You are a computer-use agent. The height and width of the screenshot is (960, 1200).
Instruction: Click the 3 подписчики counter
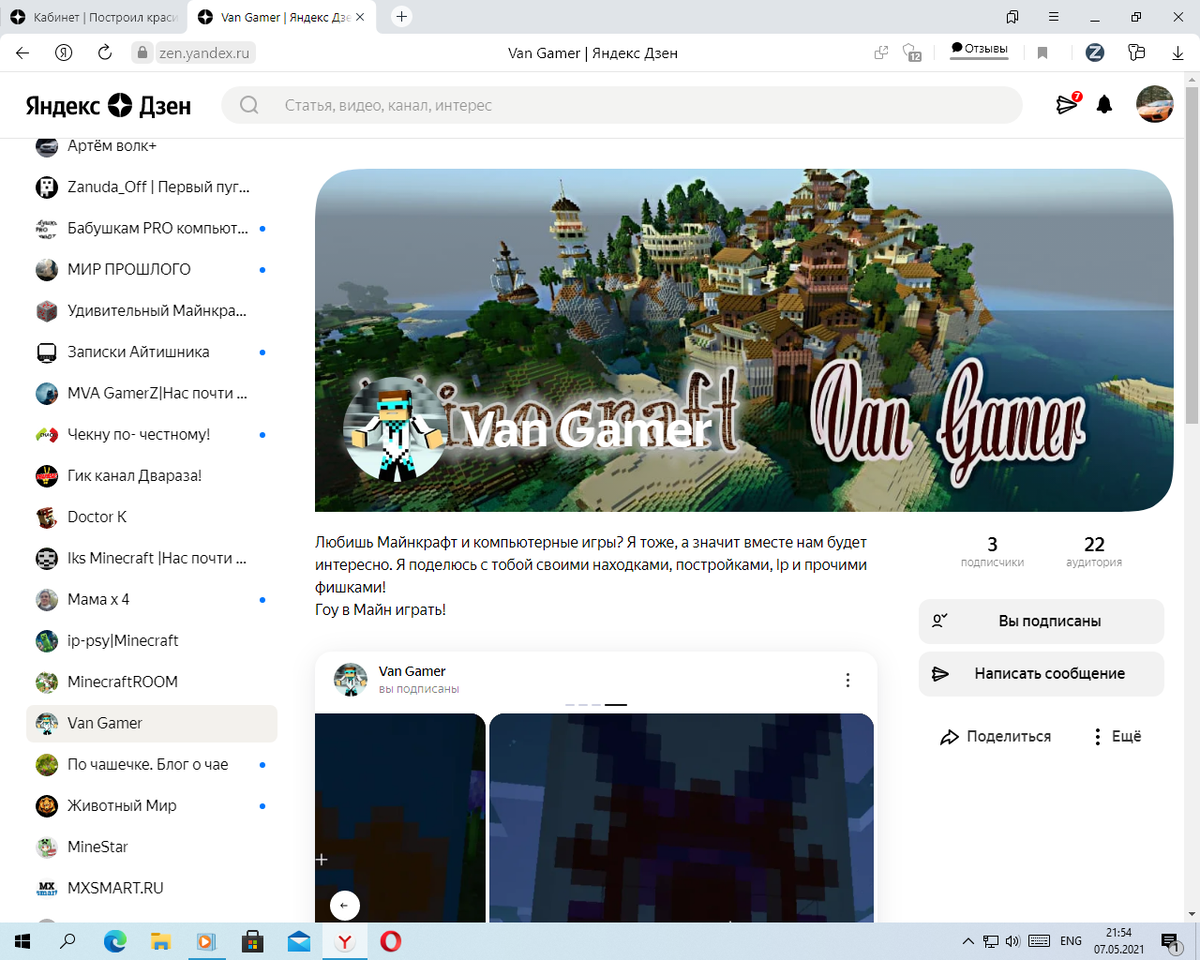click(992, 551)
